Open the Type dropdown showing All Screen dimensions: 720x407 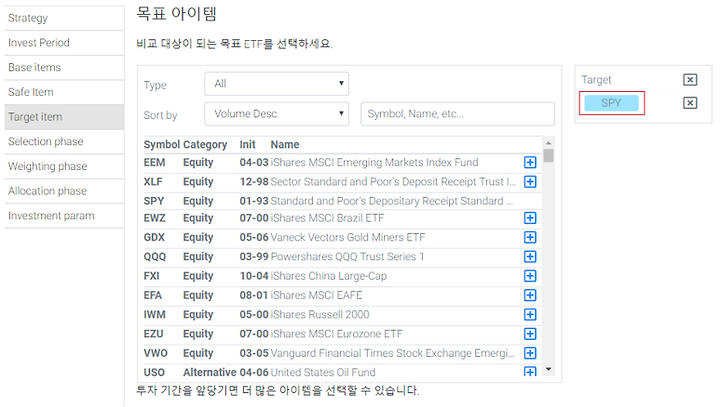point(276,84)
